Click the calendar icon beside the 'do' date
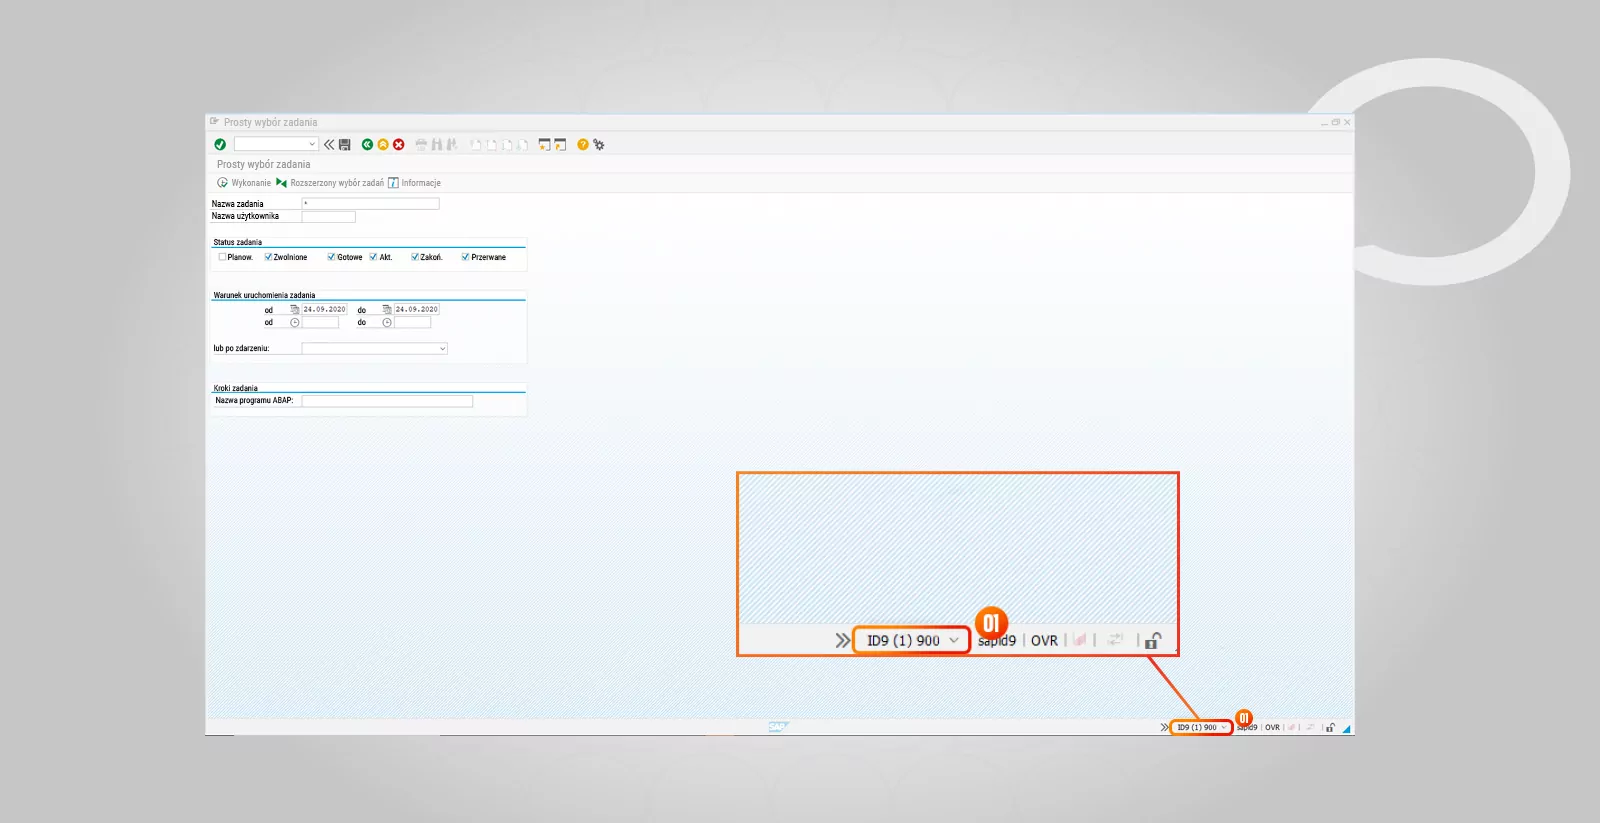Image resolution: width=1600 pixels, height=823 pixels. [x=387, y=310]
